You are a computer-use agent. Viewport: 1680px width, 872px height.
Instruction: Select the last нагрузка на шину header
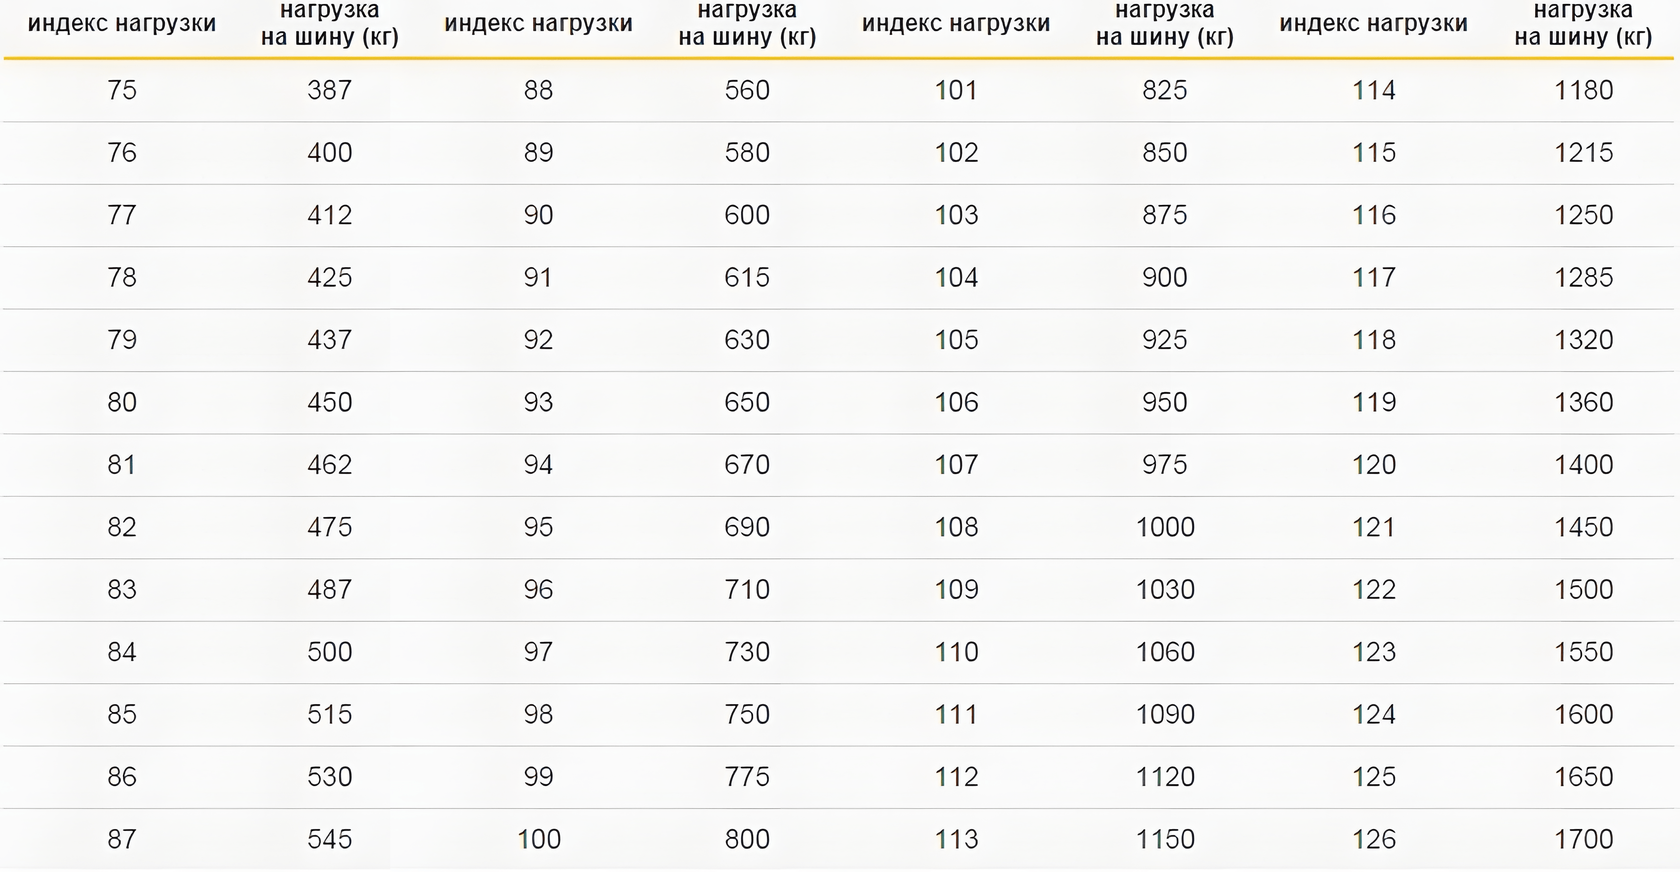(x=1583, y=24)
